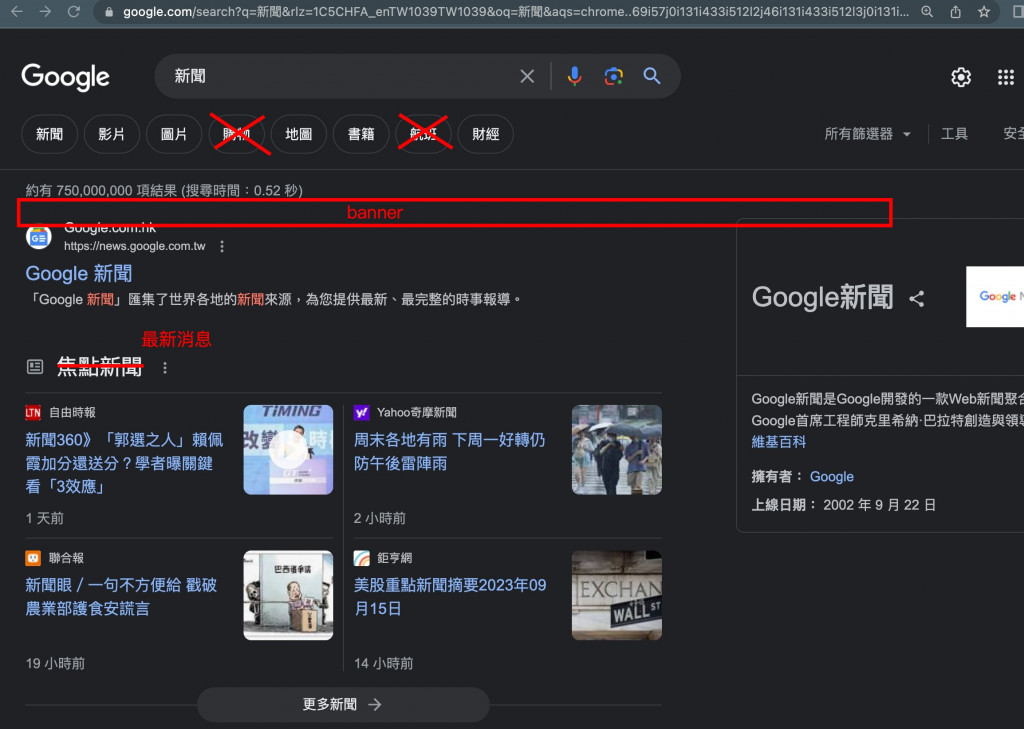1024x729 pixels.
Task: Click the 更多新聞 button
Action: pos(343,704)
